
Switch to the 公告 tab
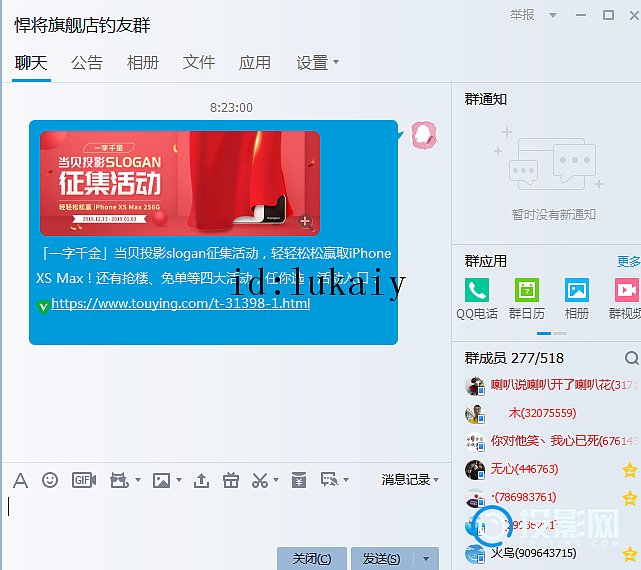pyautogui.click(x=87, y=63)
